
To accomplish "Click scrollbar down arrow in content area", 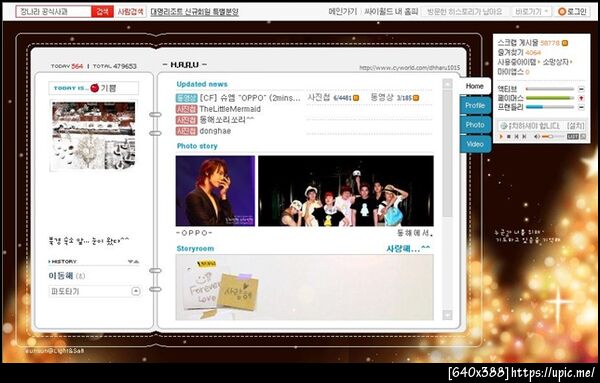I will pos(447,315).
